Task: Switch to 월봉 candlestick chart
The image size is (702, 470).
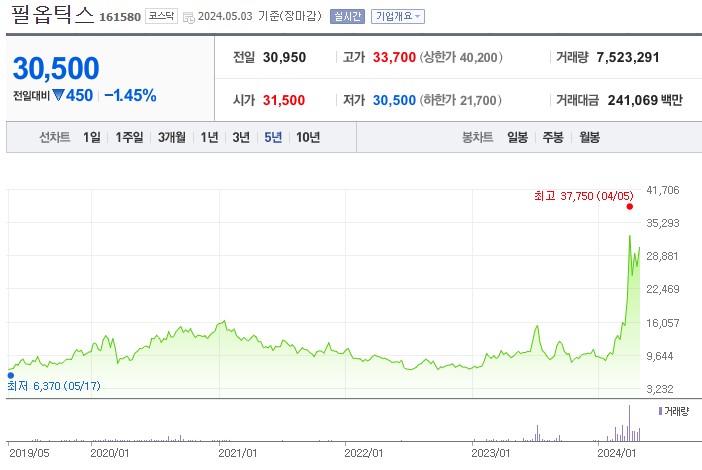Action: 589,137
